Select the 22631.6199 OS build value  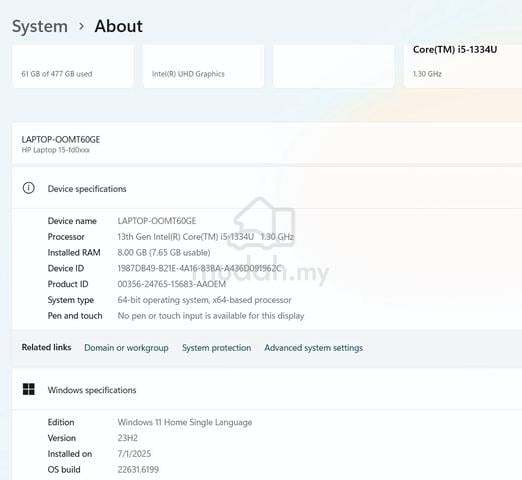click(x=138, y=470)
